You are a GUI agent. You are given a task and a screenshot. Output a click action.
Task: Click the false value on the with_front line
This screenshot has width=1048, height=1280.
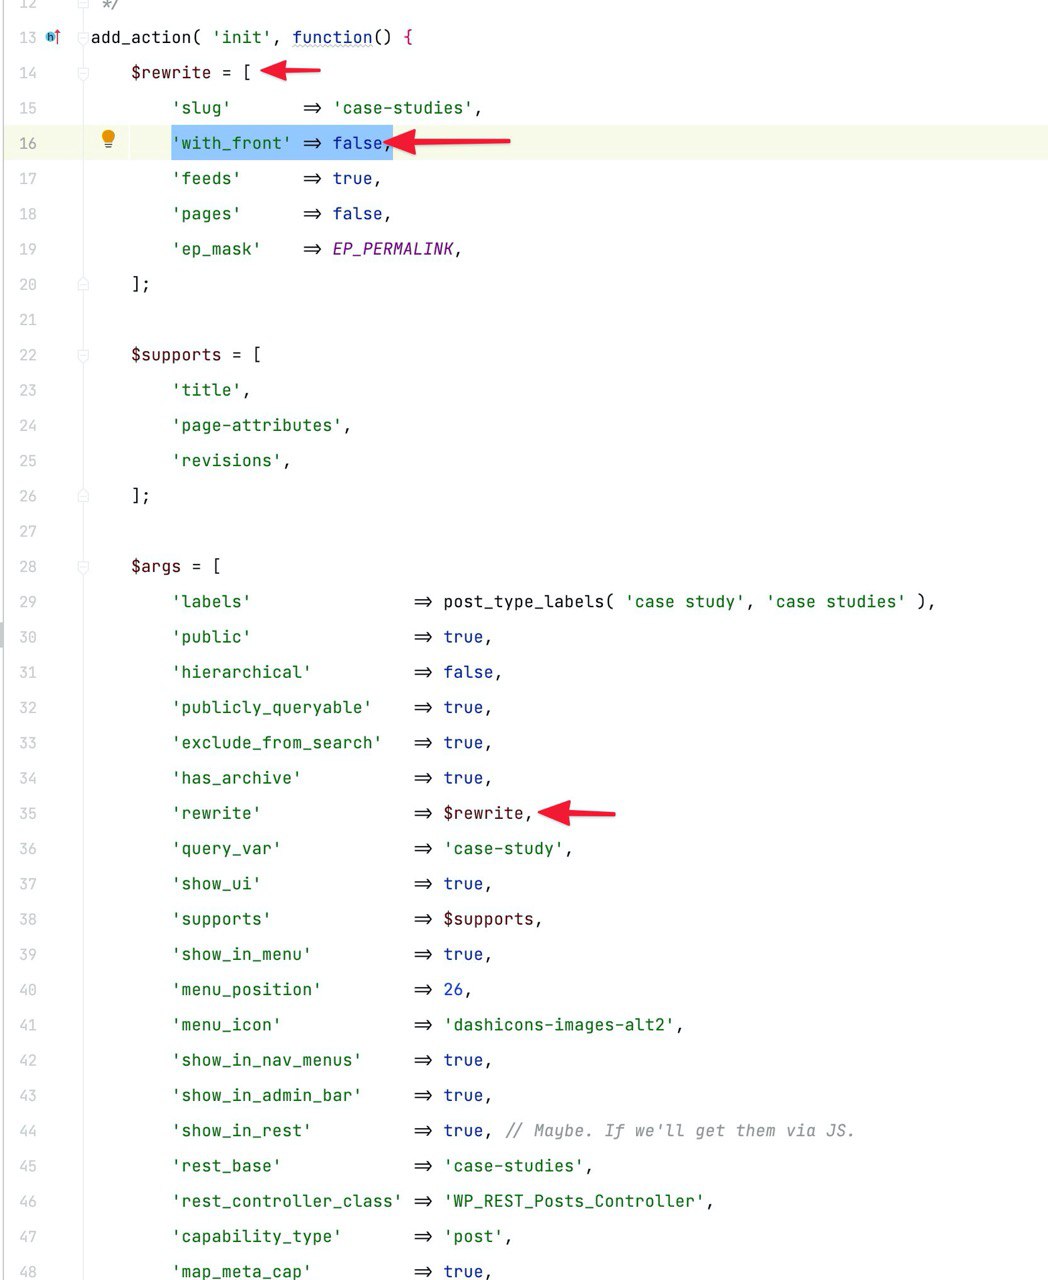(x=358, y=143)
